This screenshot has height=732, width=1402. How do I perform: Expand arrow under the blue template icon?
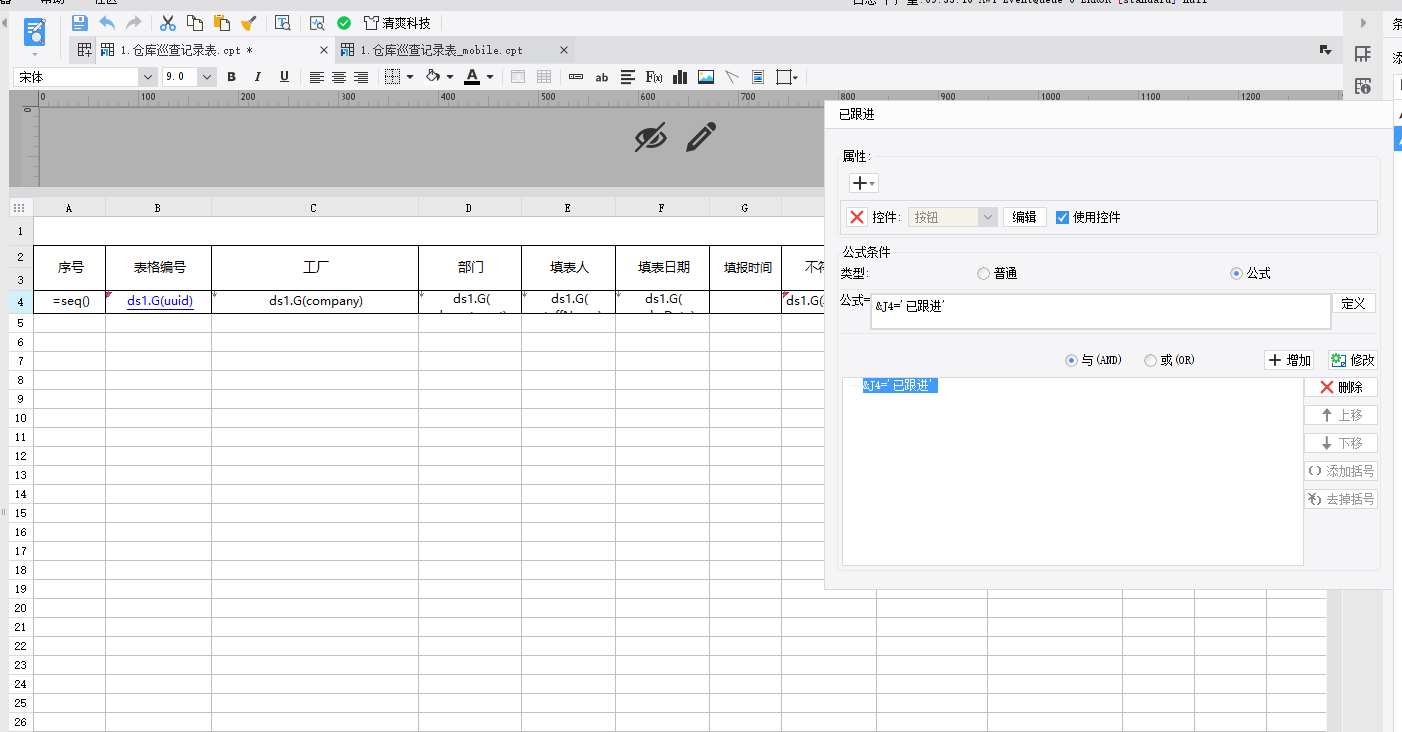pyautogui.click(x=35, y=53)
